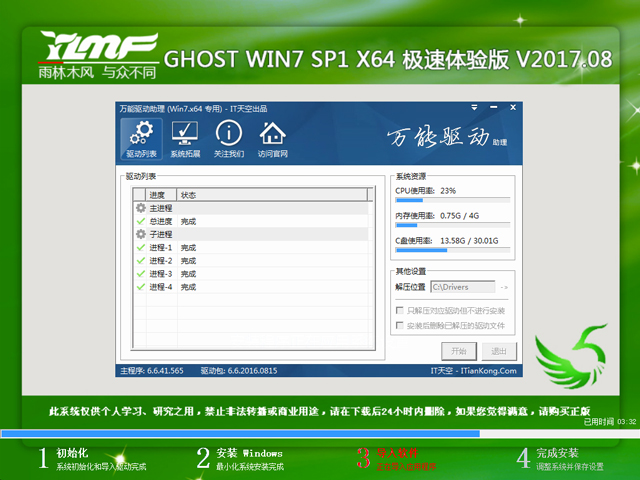
Task: Click the 进度 column header
Action: 161,195
